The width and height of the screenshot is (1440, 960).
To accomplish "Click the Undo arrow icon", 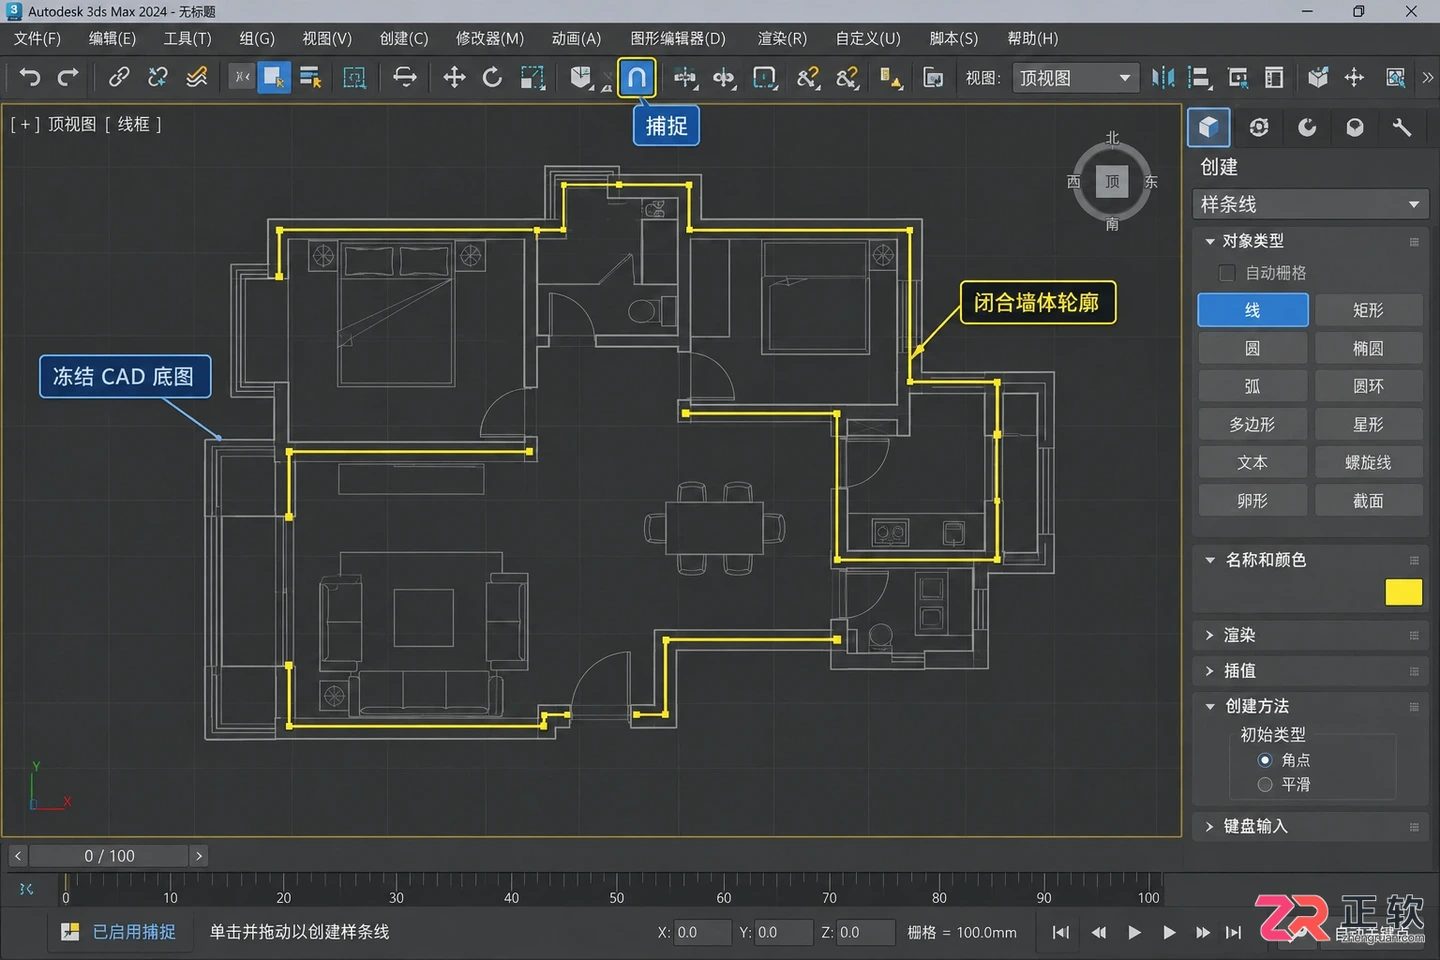I will point(30,77).
